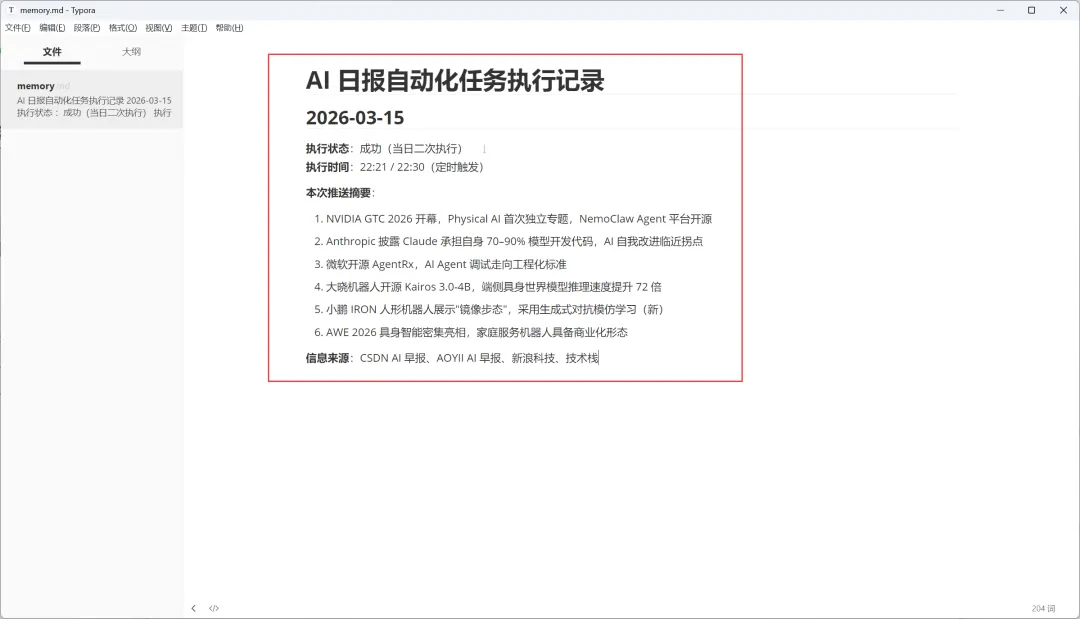
Task: Switch to the 大纲 sidebar tab
Action: (x=132, y=52)
